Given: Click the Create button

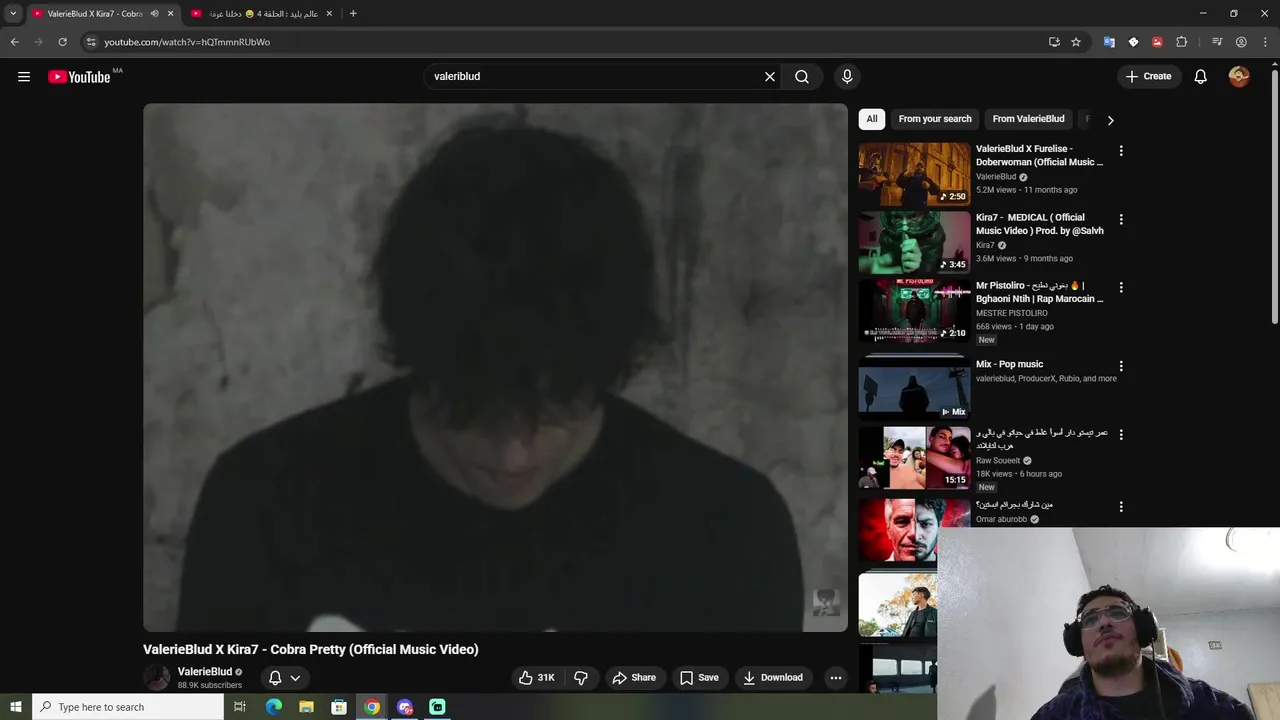Looking at the screenshot, I should coord(1148,77).
